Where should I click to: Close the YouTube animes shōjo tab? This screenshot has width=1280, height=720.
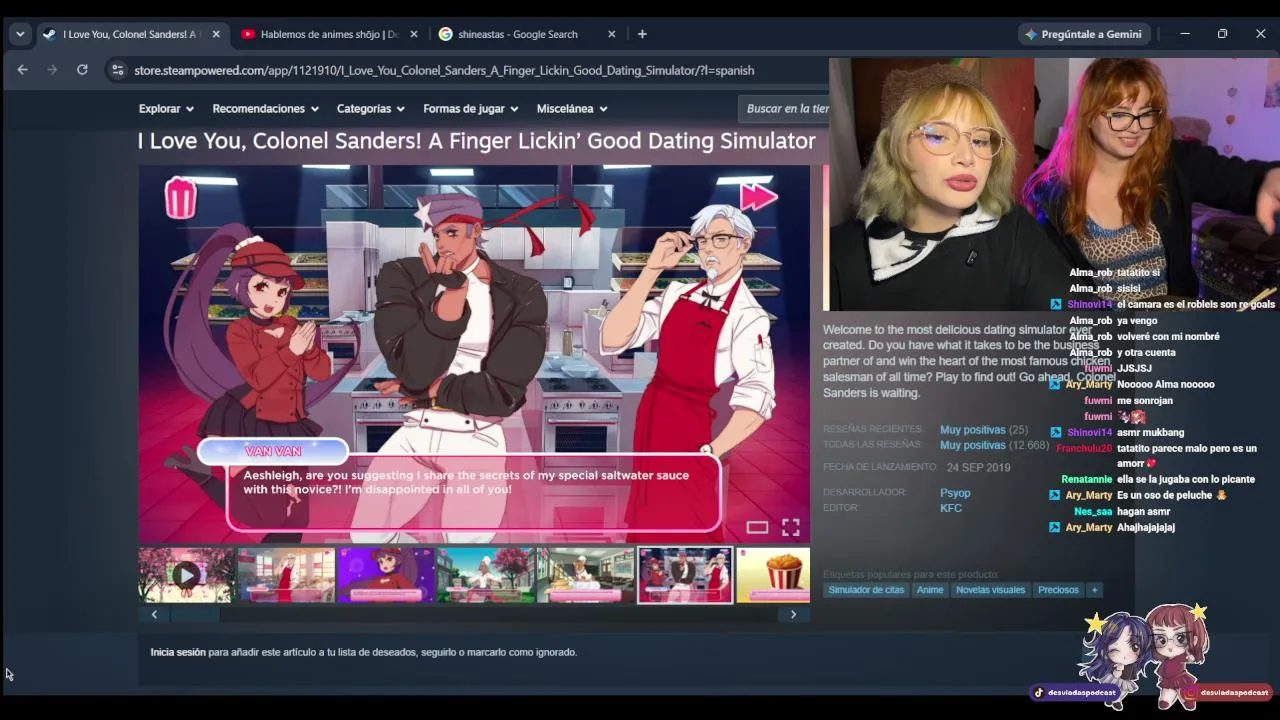[414, 34]
